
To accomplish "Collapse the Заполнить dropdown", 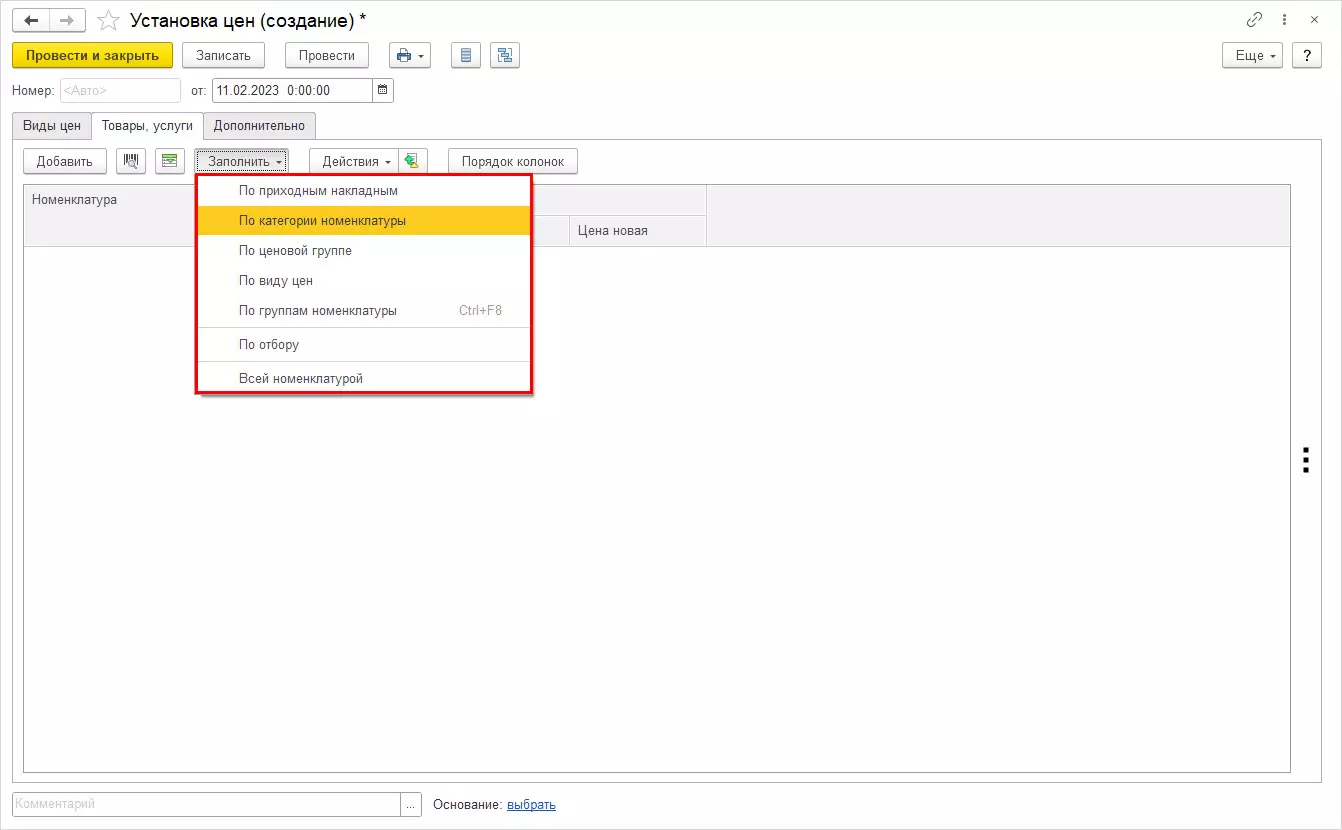I will 241,161.
